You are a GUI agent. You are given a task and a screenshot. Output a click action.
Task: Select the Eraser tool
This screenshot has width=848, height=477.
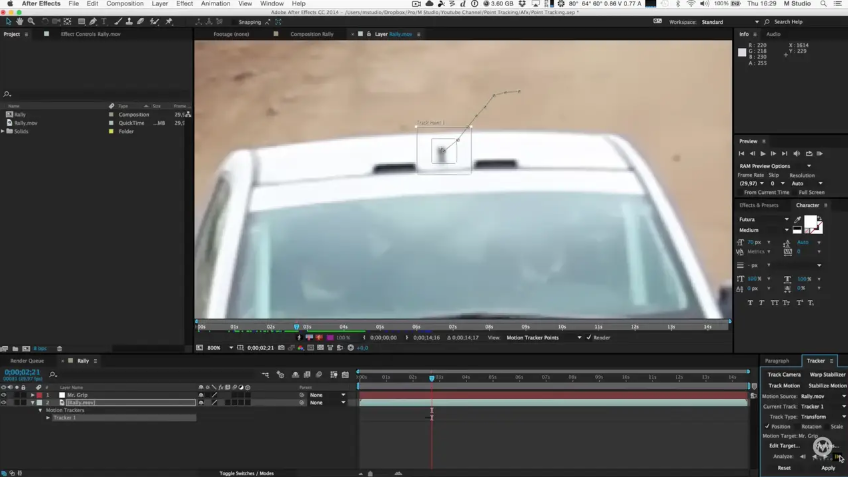tap(141, 22)
